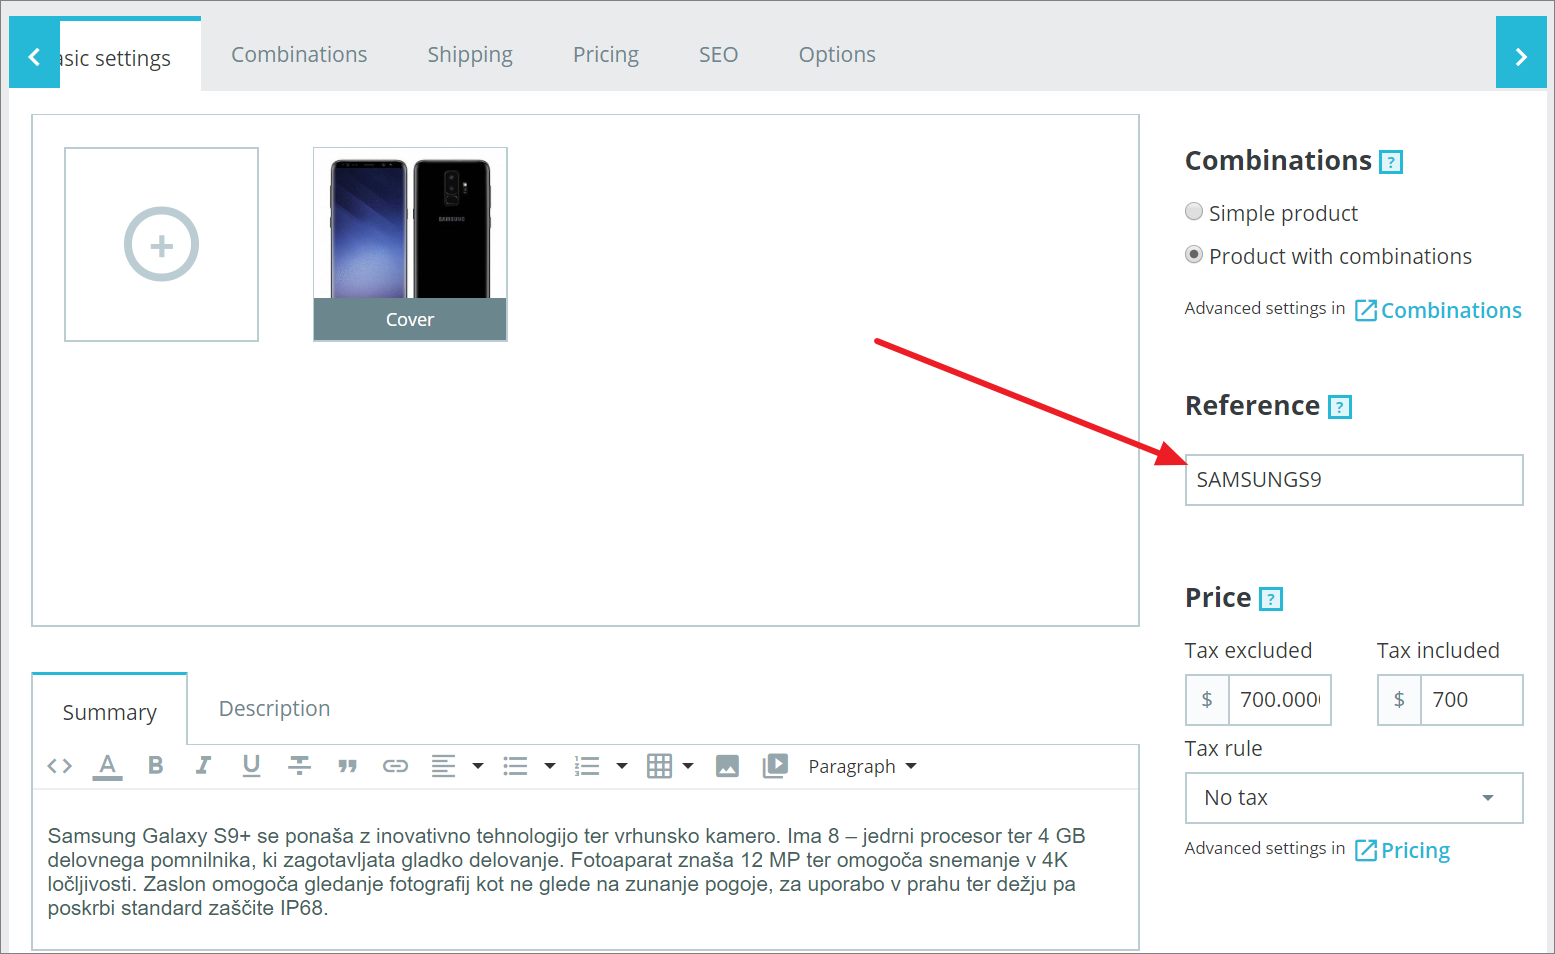
Task: Toggle italic formatting
Action: 203,766
